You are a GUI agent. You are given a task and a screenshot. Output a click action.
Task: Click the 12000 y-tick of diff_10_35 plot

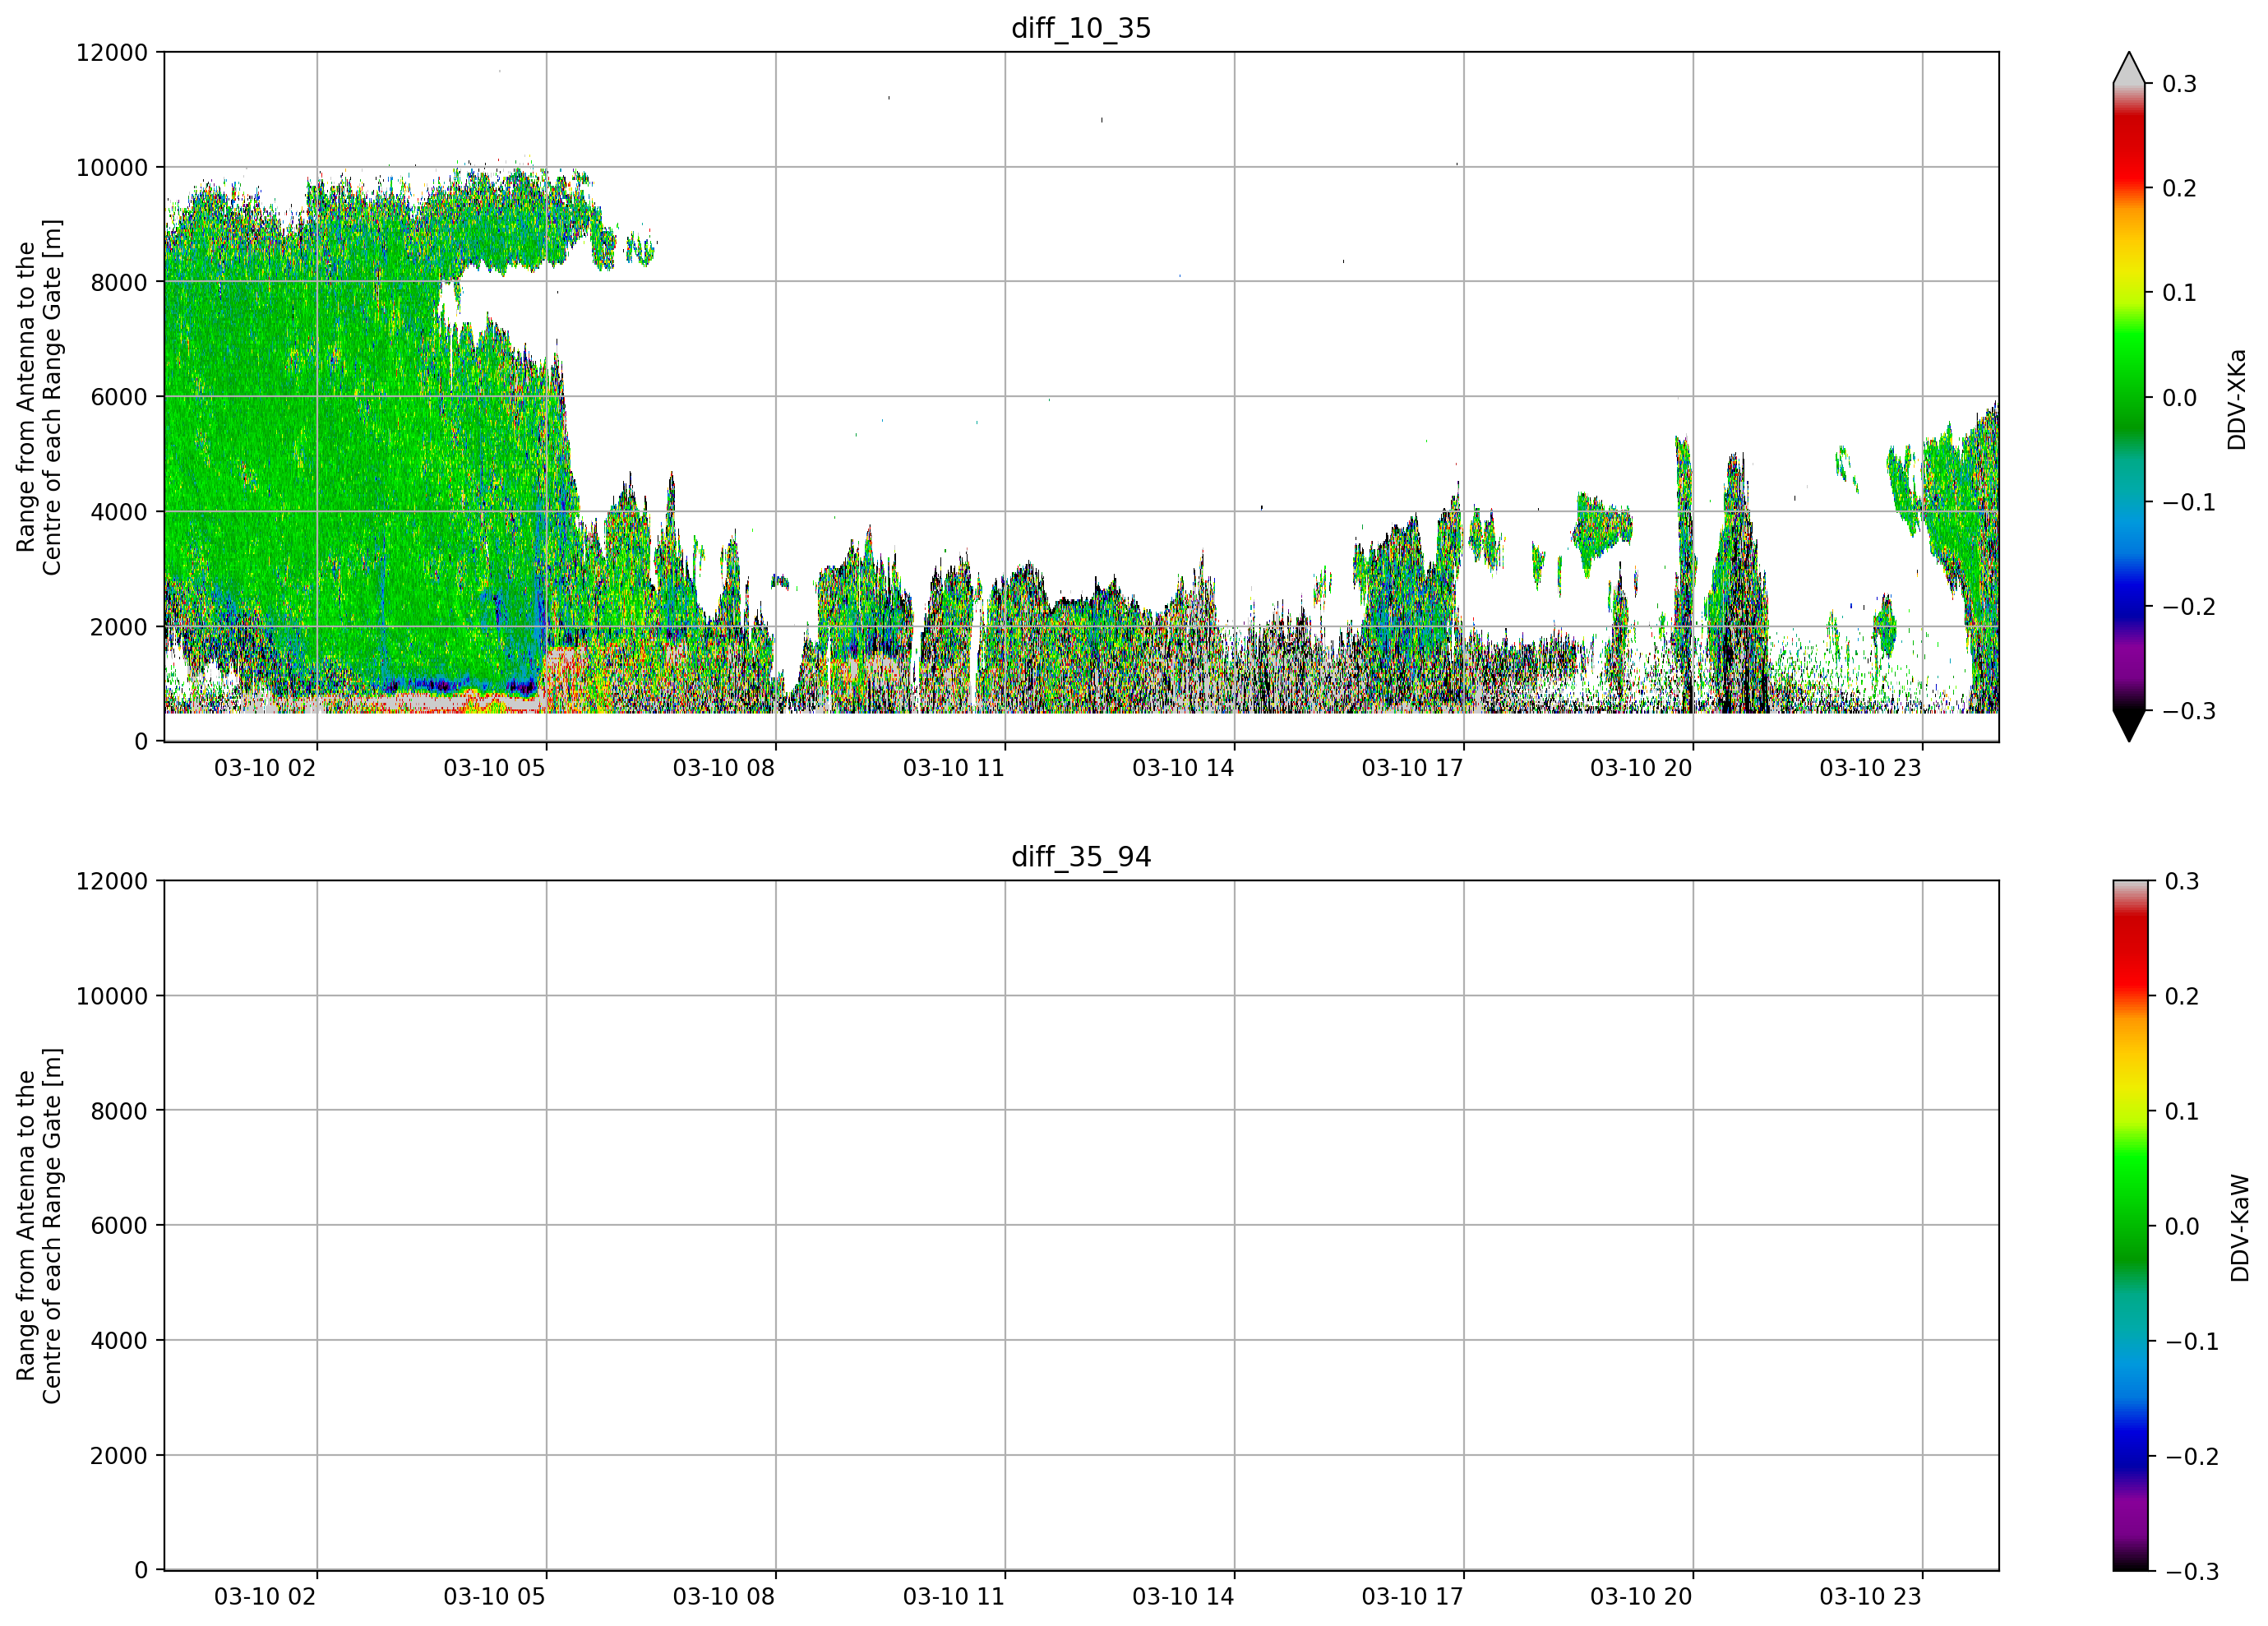point(112,52)
